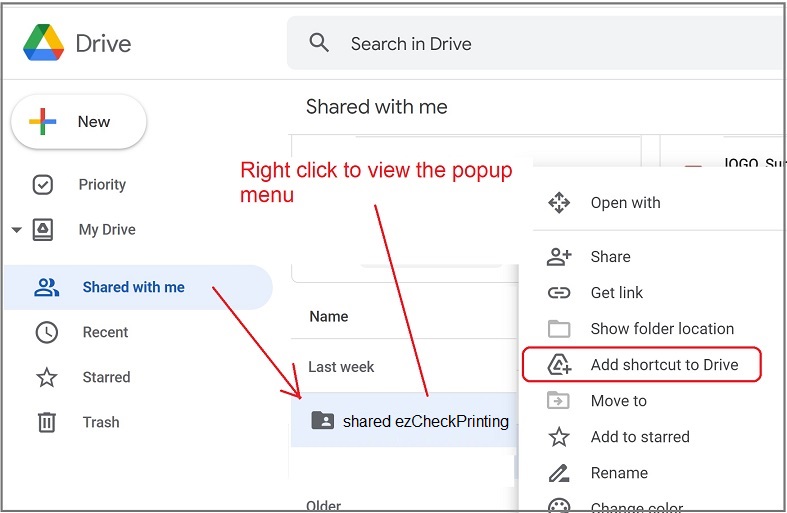This screenshot has height=513, width=787.
Task: Click the Shared with me people icon
Action: 47,287
